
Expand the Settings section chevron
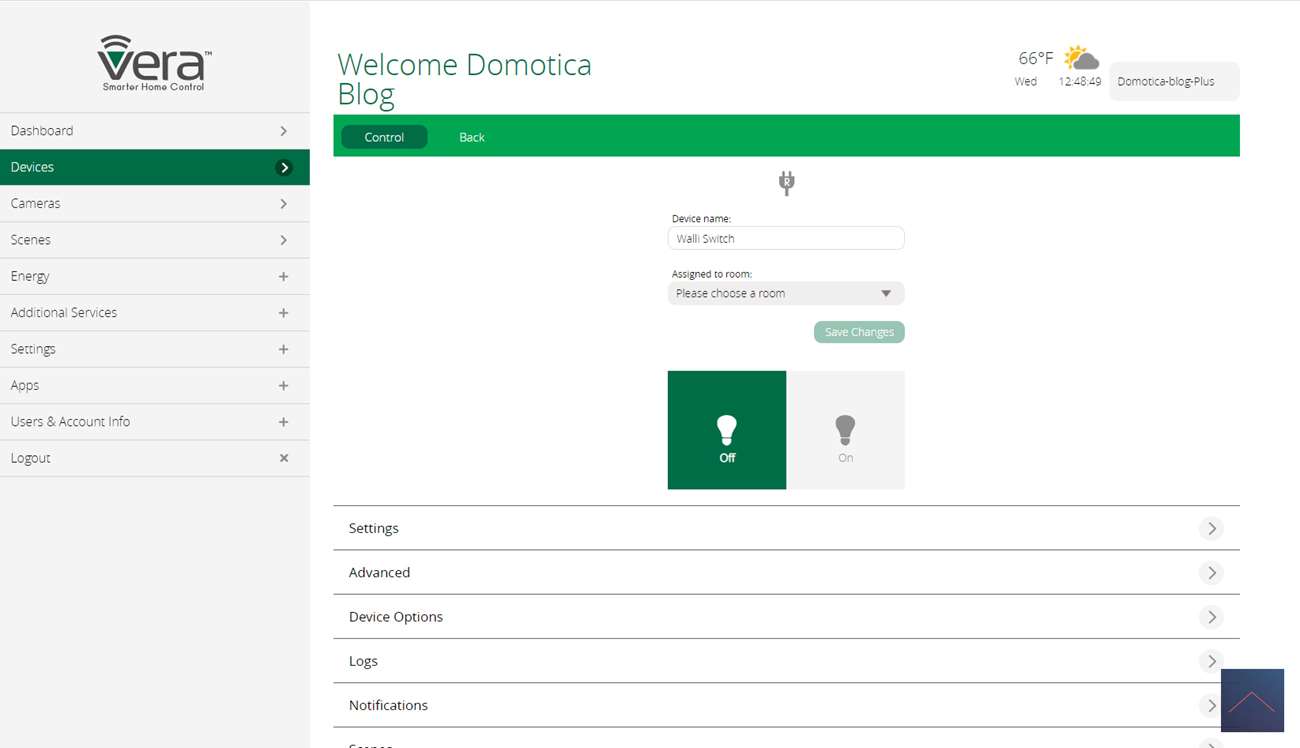click(1211, 528)
